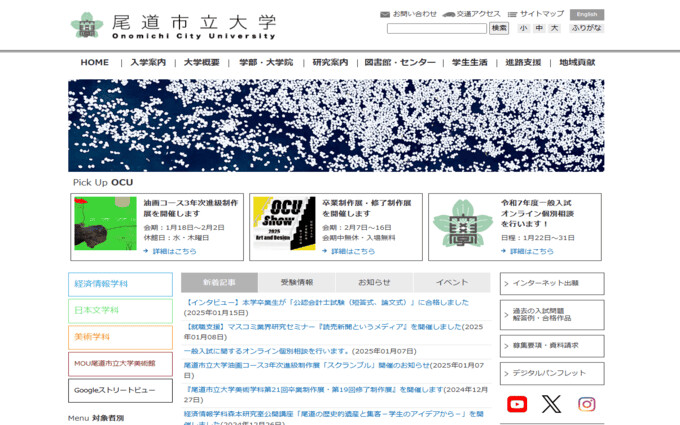680x425 pixels.
Task: Open the X (Twitter) icon
Action: (551, 404)
